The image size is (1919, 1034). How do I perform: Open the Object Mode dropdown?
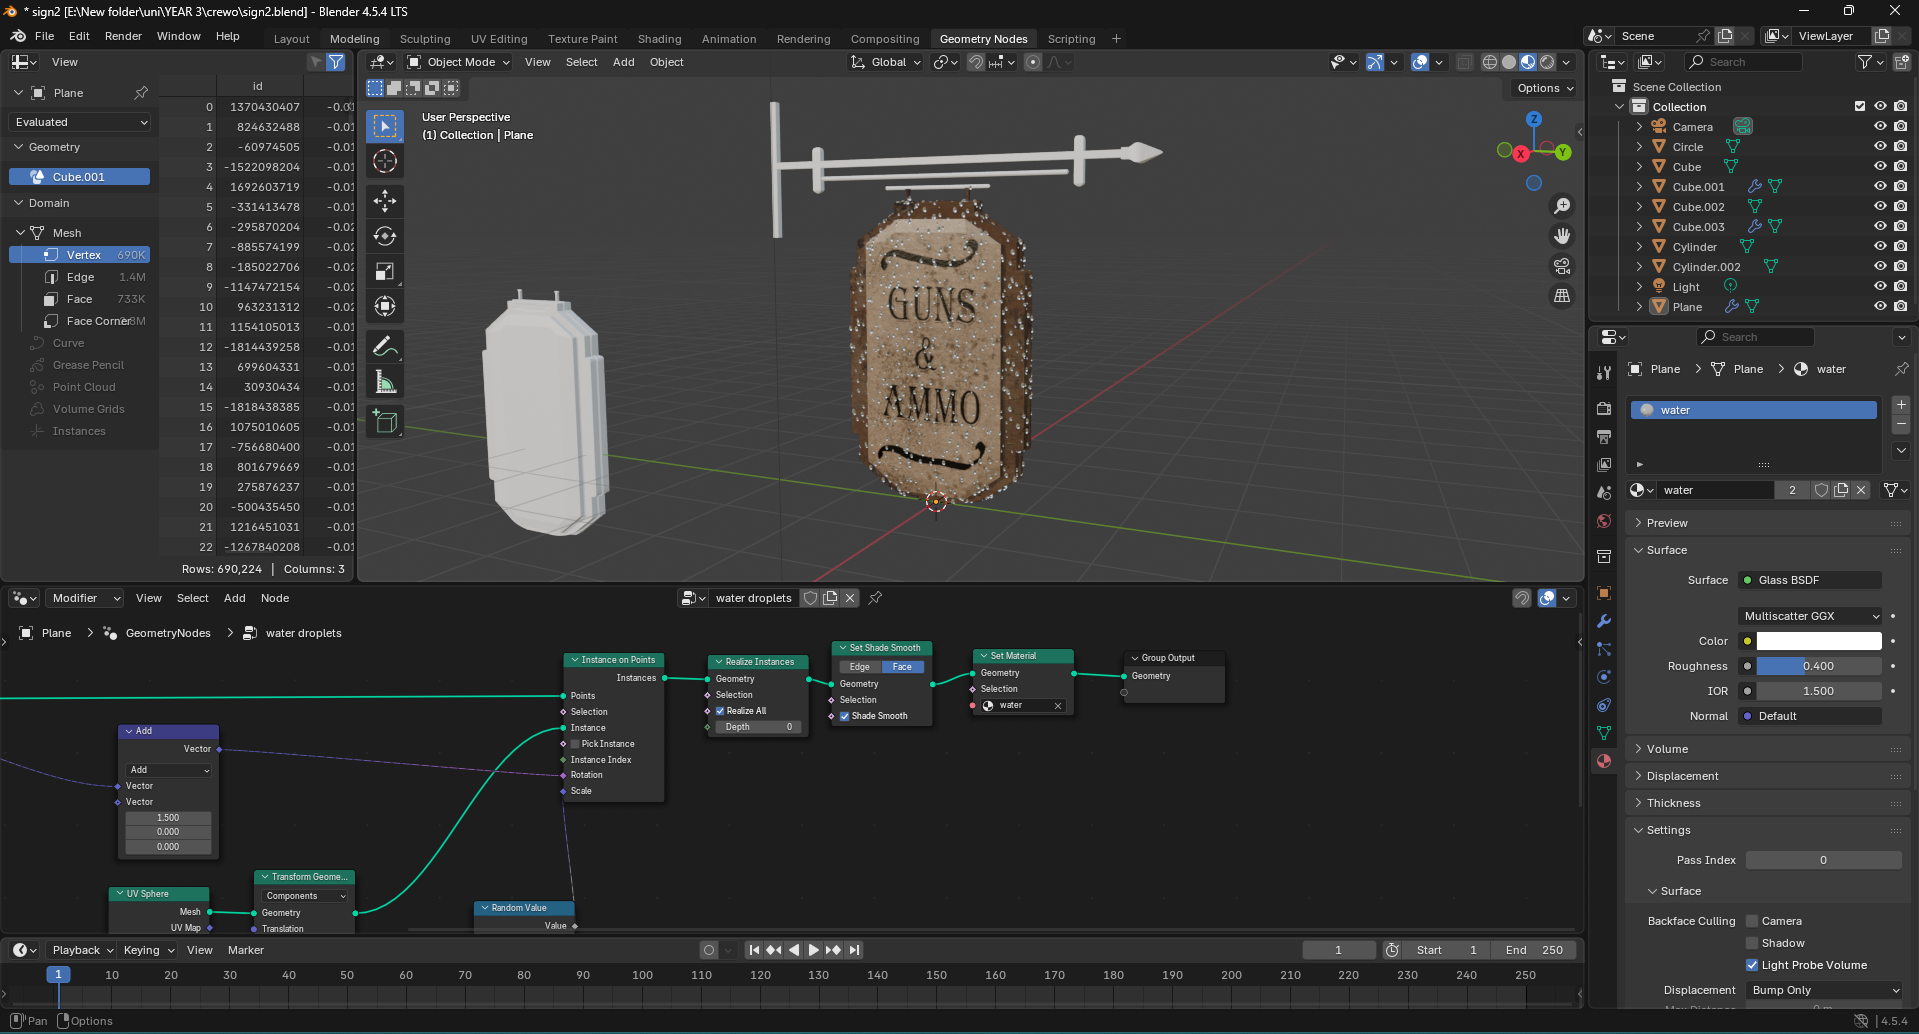459,62
